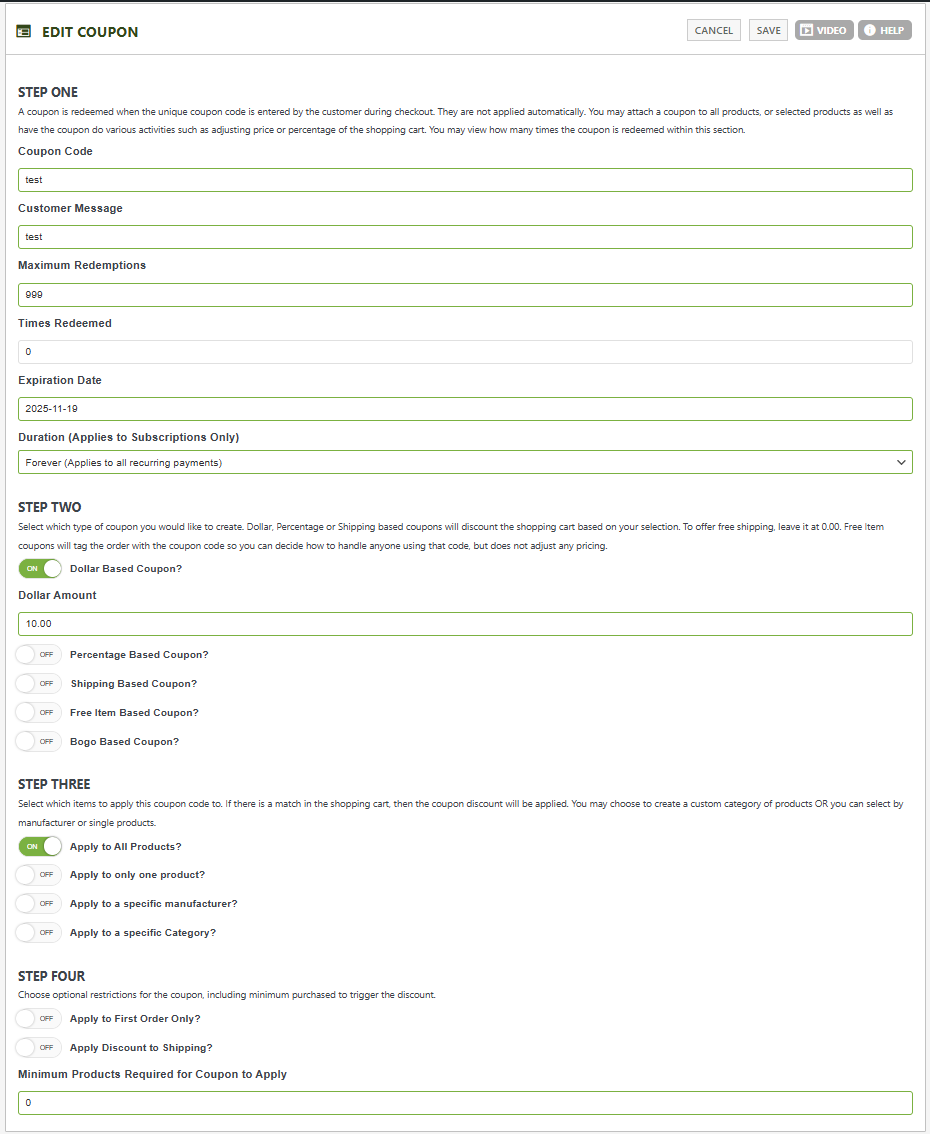Enable Shipping Based Coupon toggle
This screenshot has height=1134, width=930.
40,684
